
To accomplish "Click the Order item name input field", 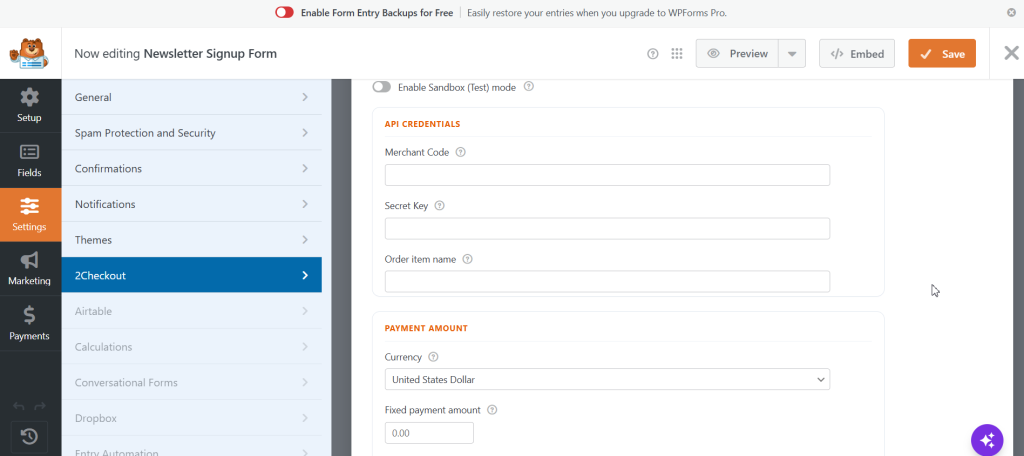I will coord(607,282).
